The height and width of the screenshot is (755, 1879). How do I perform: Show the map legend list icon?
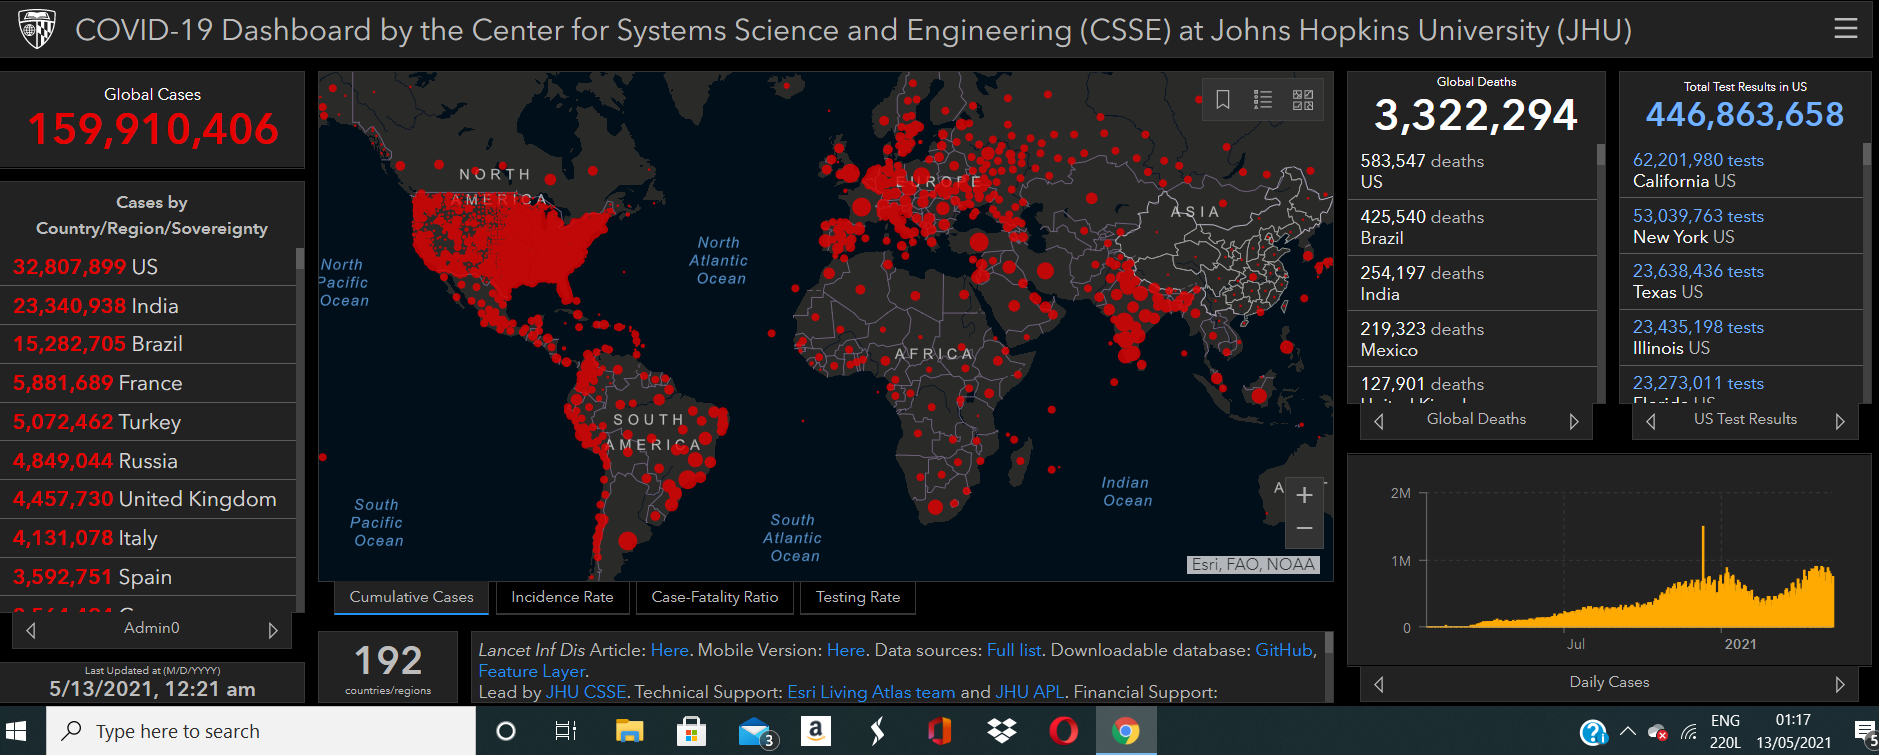1263,100
